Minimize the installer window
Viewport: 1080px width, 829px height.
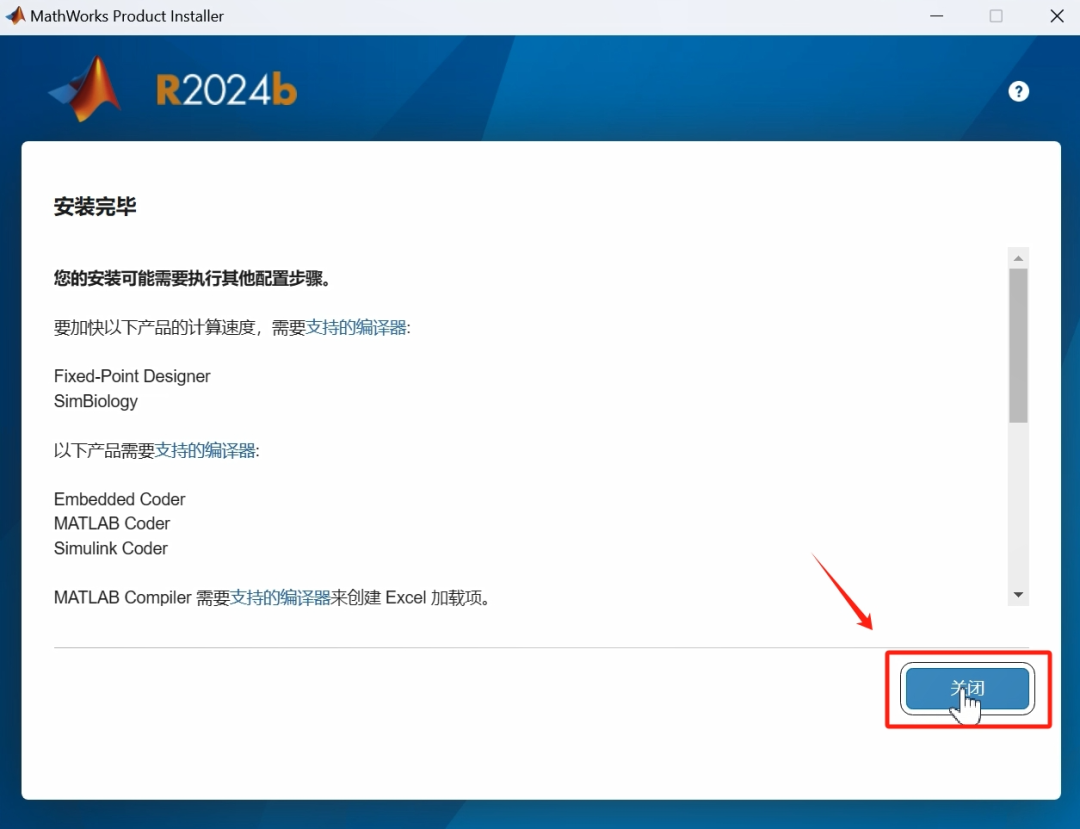936,16
